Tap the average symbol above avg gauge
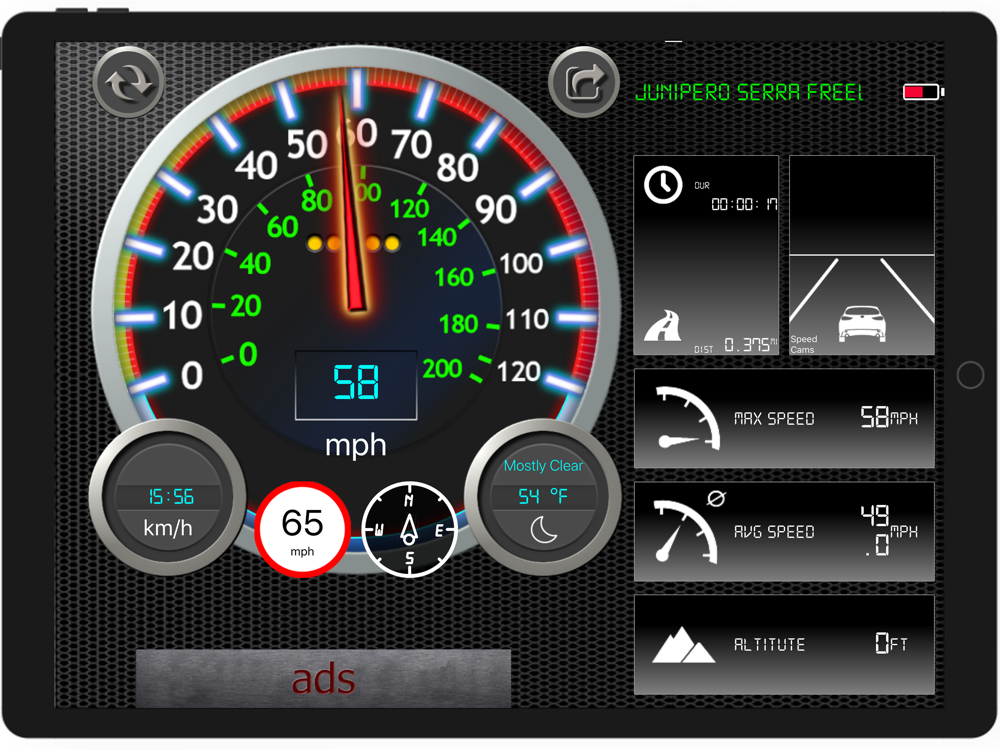The width and height of the screenshot is (1000, 750). click(716, 498)
